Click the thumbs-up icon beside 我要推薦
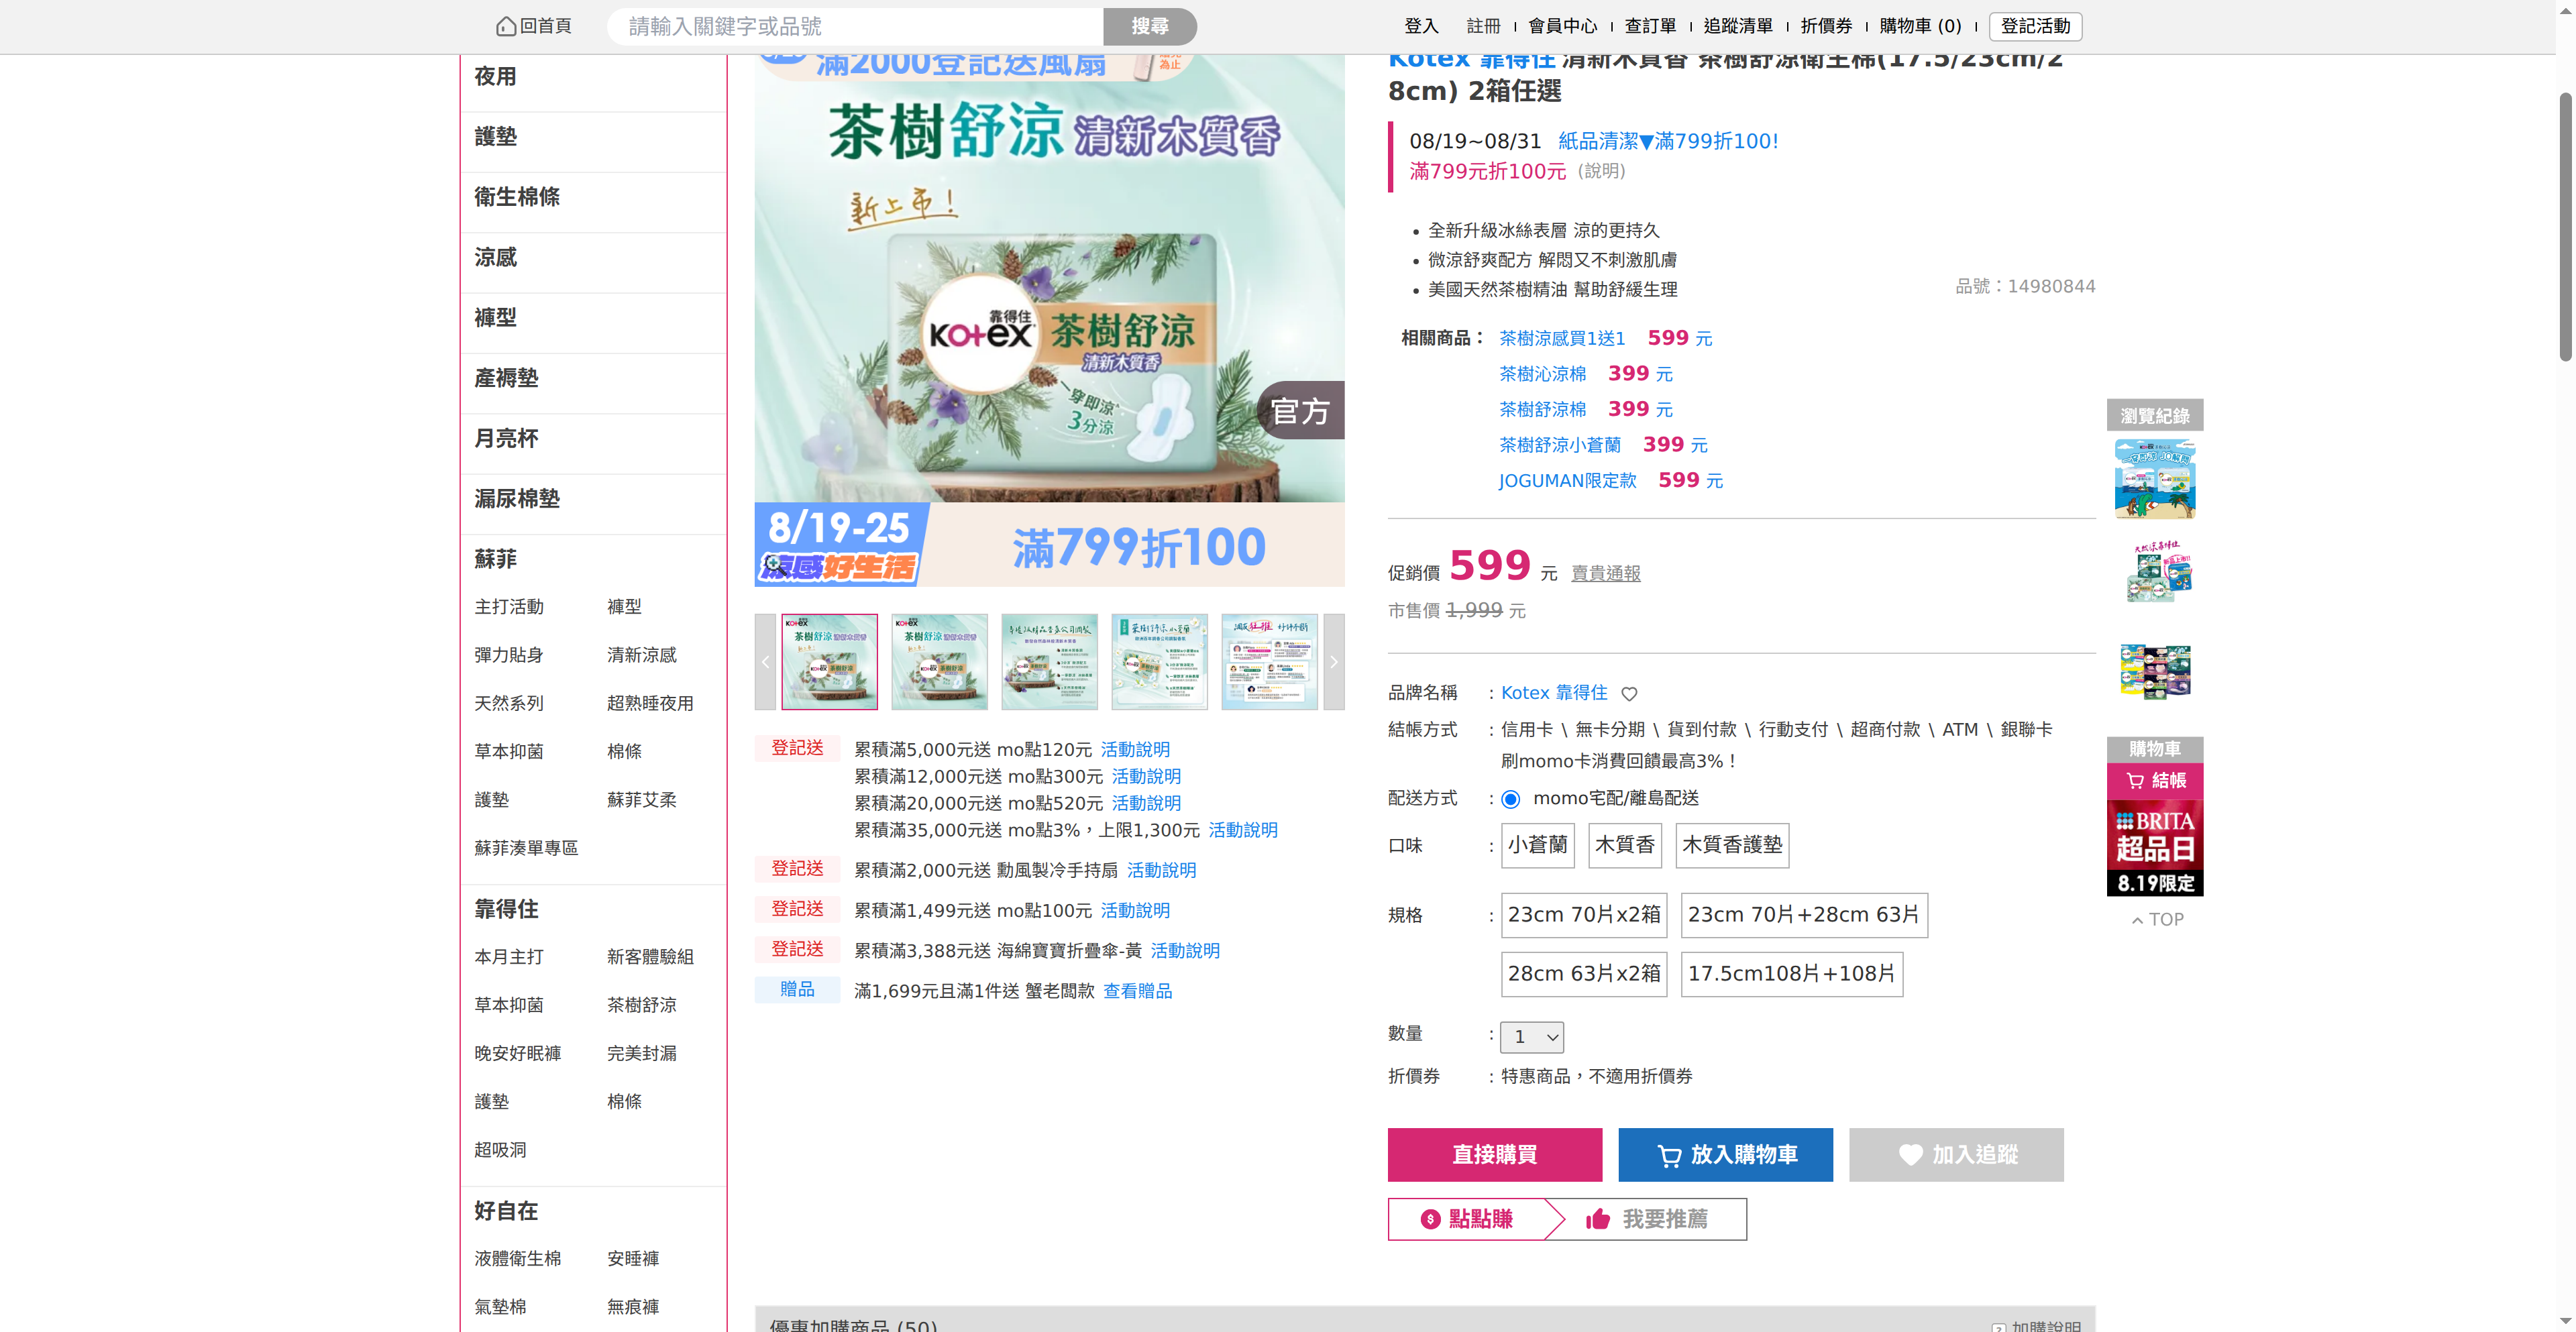This screenshot has width=2576, height=1332. [1598, 1219]
